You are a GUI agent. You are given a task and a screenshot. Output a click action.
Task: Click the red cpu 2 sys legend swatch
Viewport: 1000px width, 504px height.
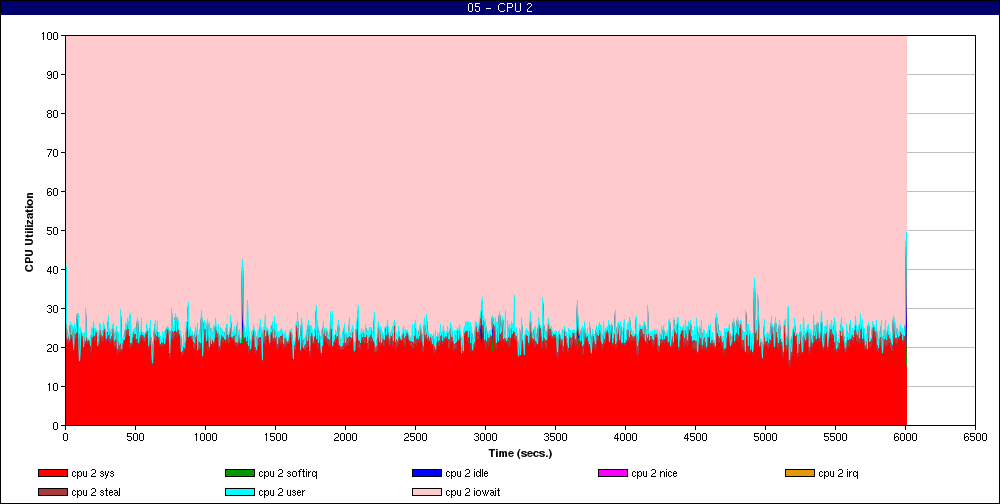tap(53, 473)
